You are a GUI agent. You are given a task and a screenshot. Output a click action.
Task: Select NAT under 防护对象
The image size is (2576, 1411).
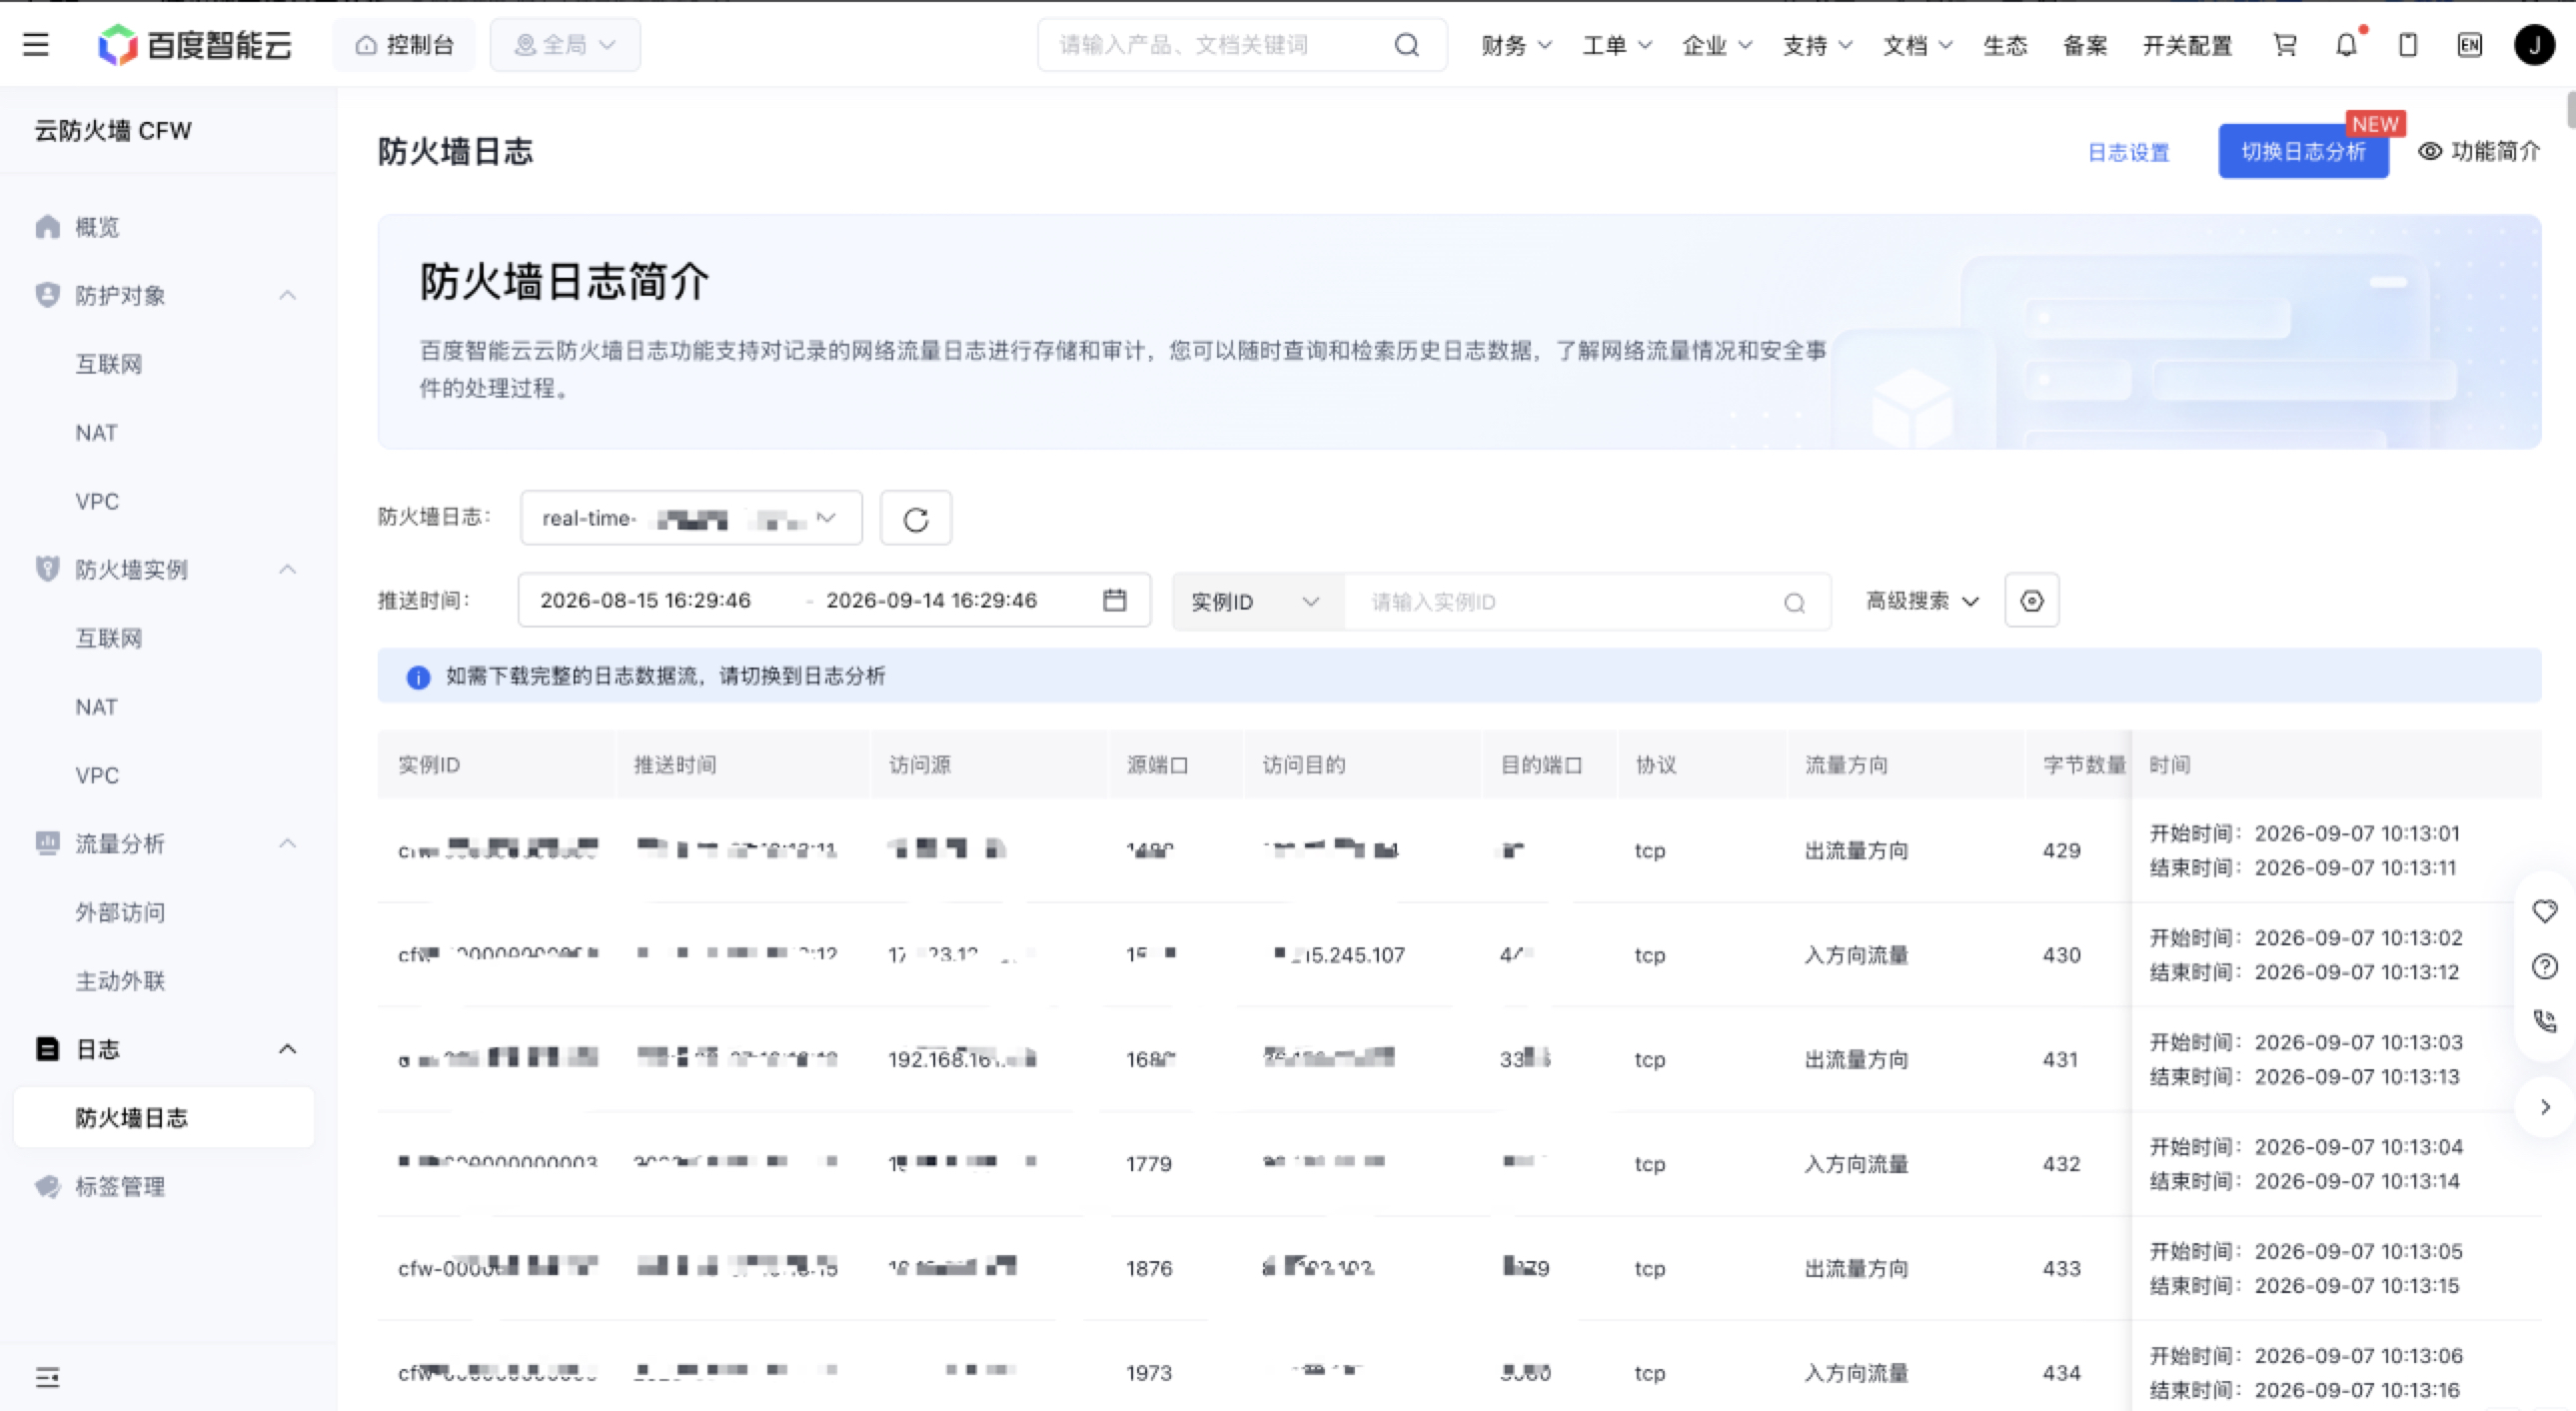point(97,433)
